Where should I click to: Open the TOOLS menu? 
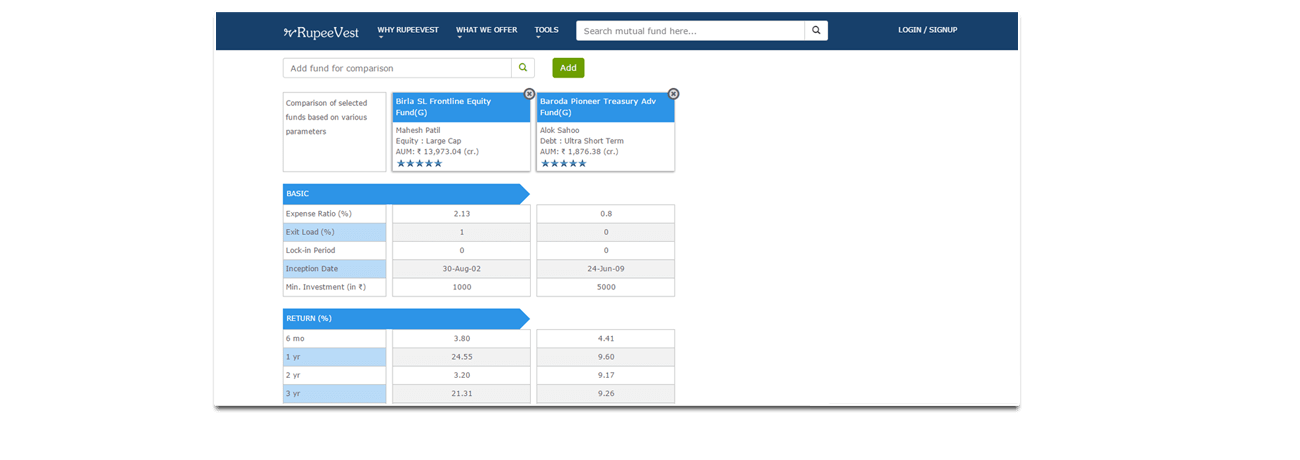click(x=546, y=31)
